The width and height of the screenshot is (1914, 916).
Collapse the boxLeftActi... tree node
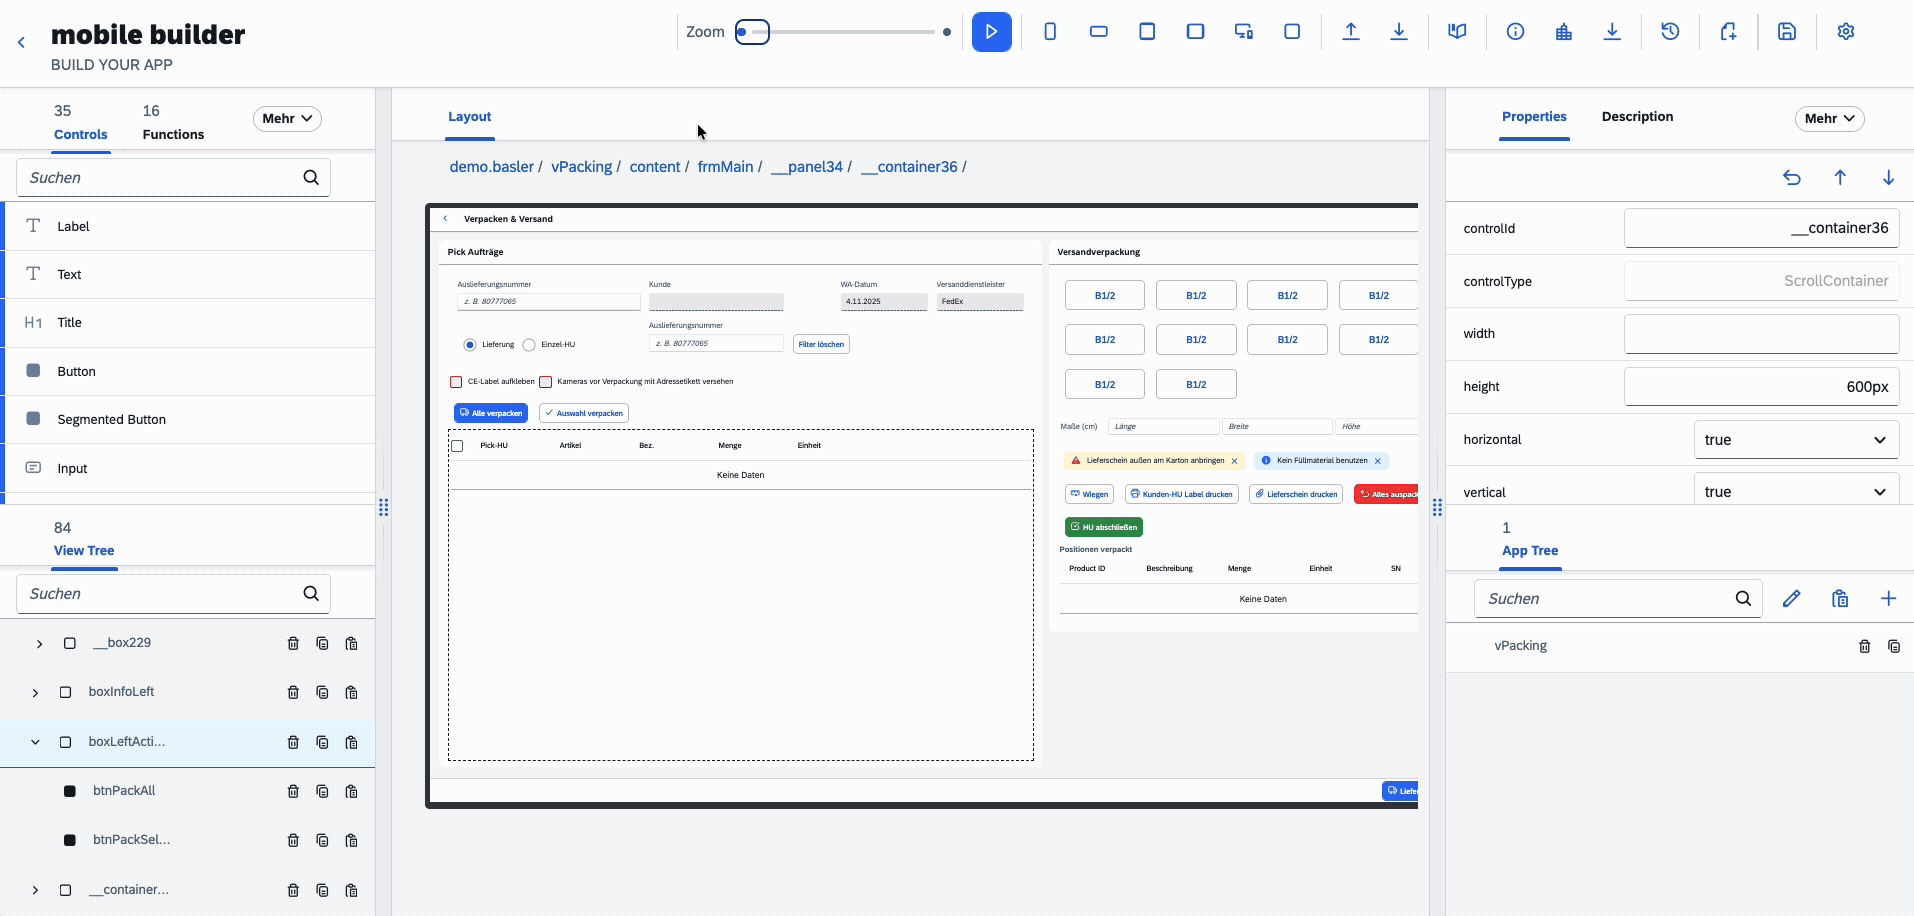[36, 742]
